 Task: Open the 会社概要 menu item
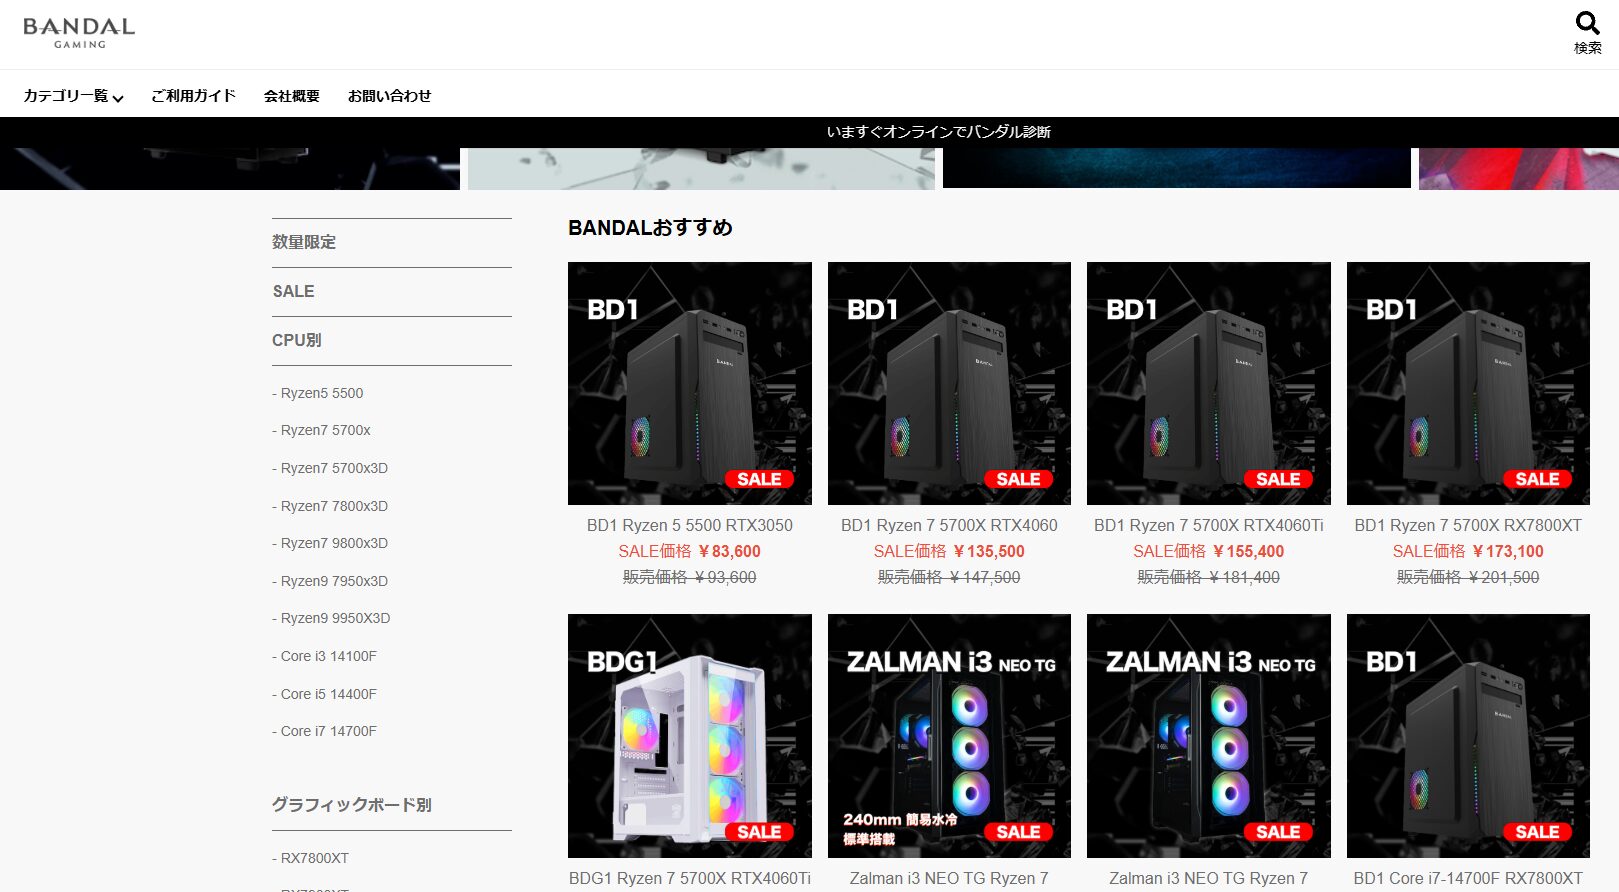coord(291,96)
